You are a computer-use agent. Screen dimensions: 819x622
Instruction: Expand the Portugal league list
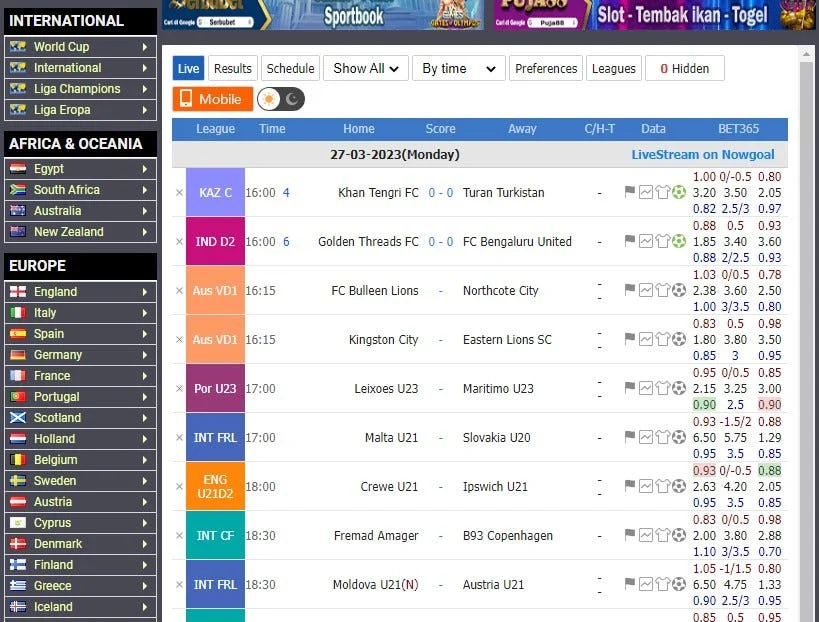(x=80, y=396)
